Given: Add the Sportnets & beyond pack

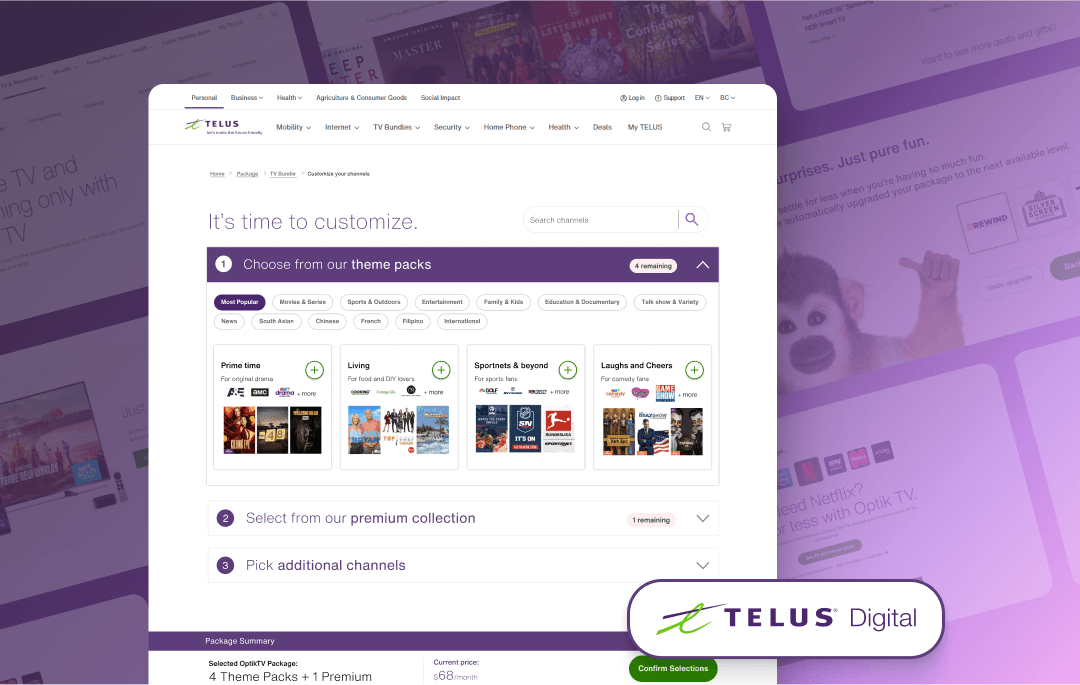Looking at the screenshot, I should click(568, 370).
